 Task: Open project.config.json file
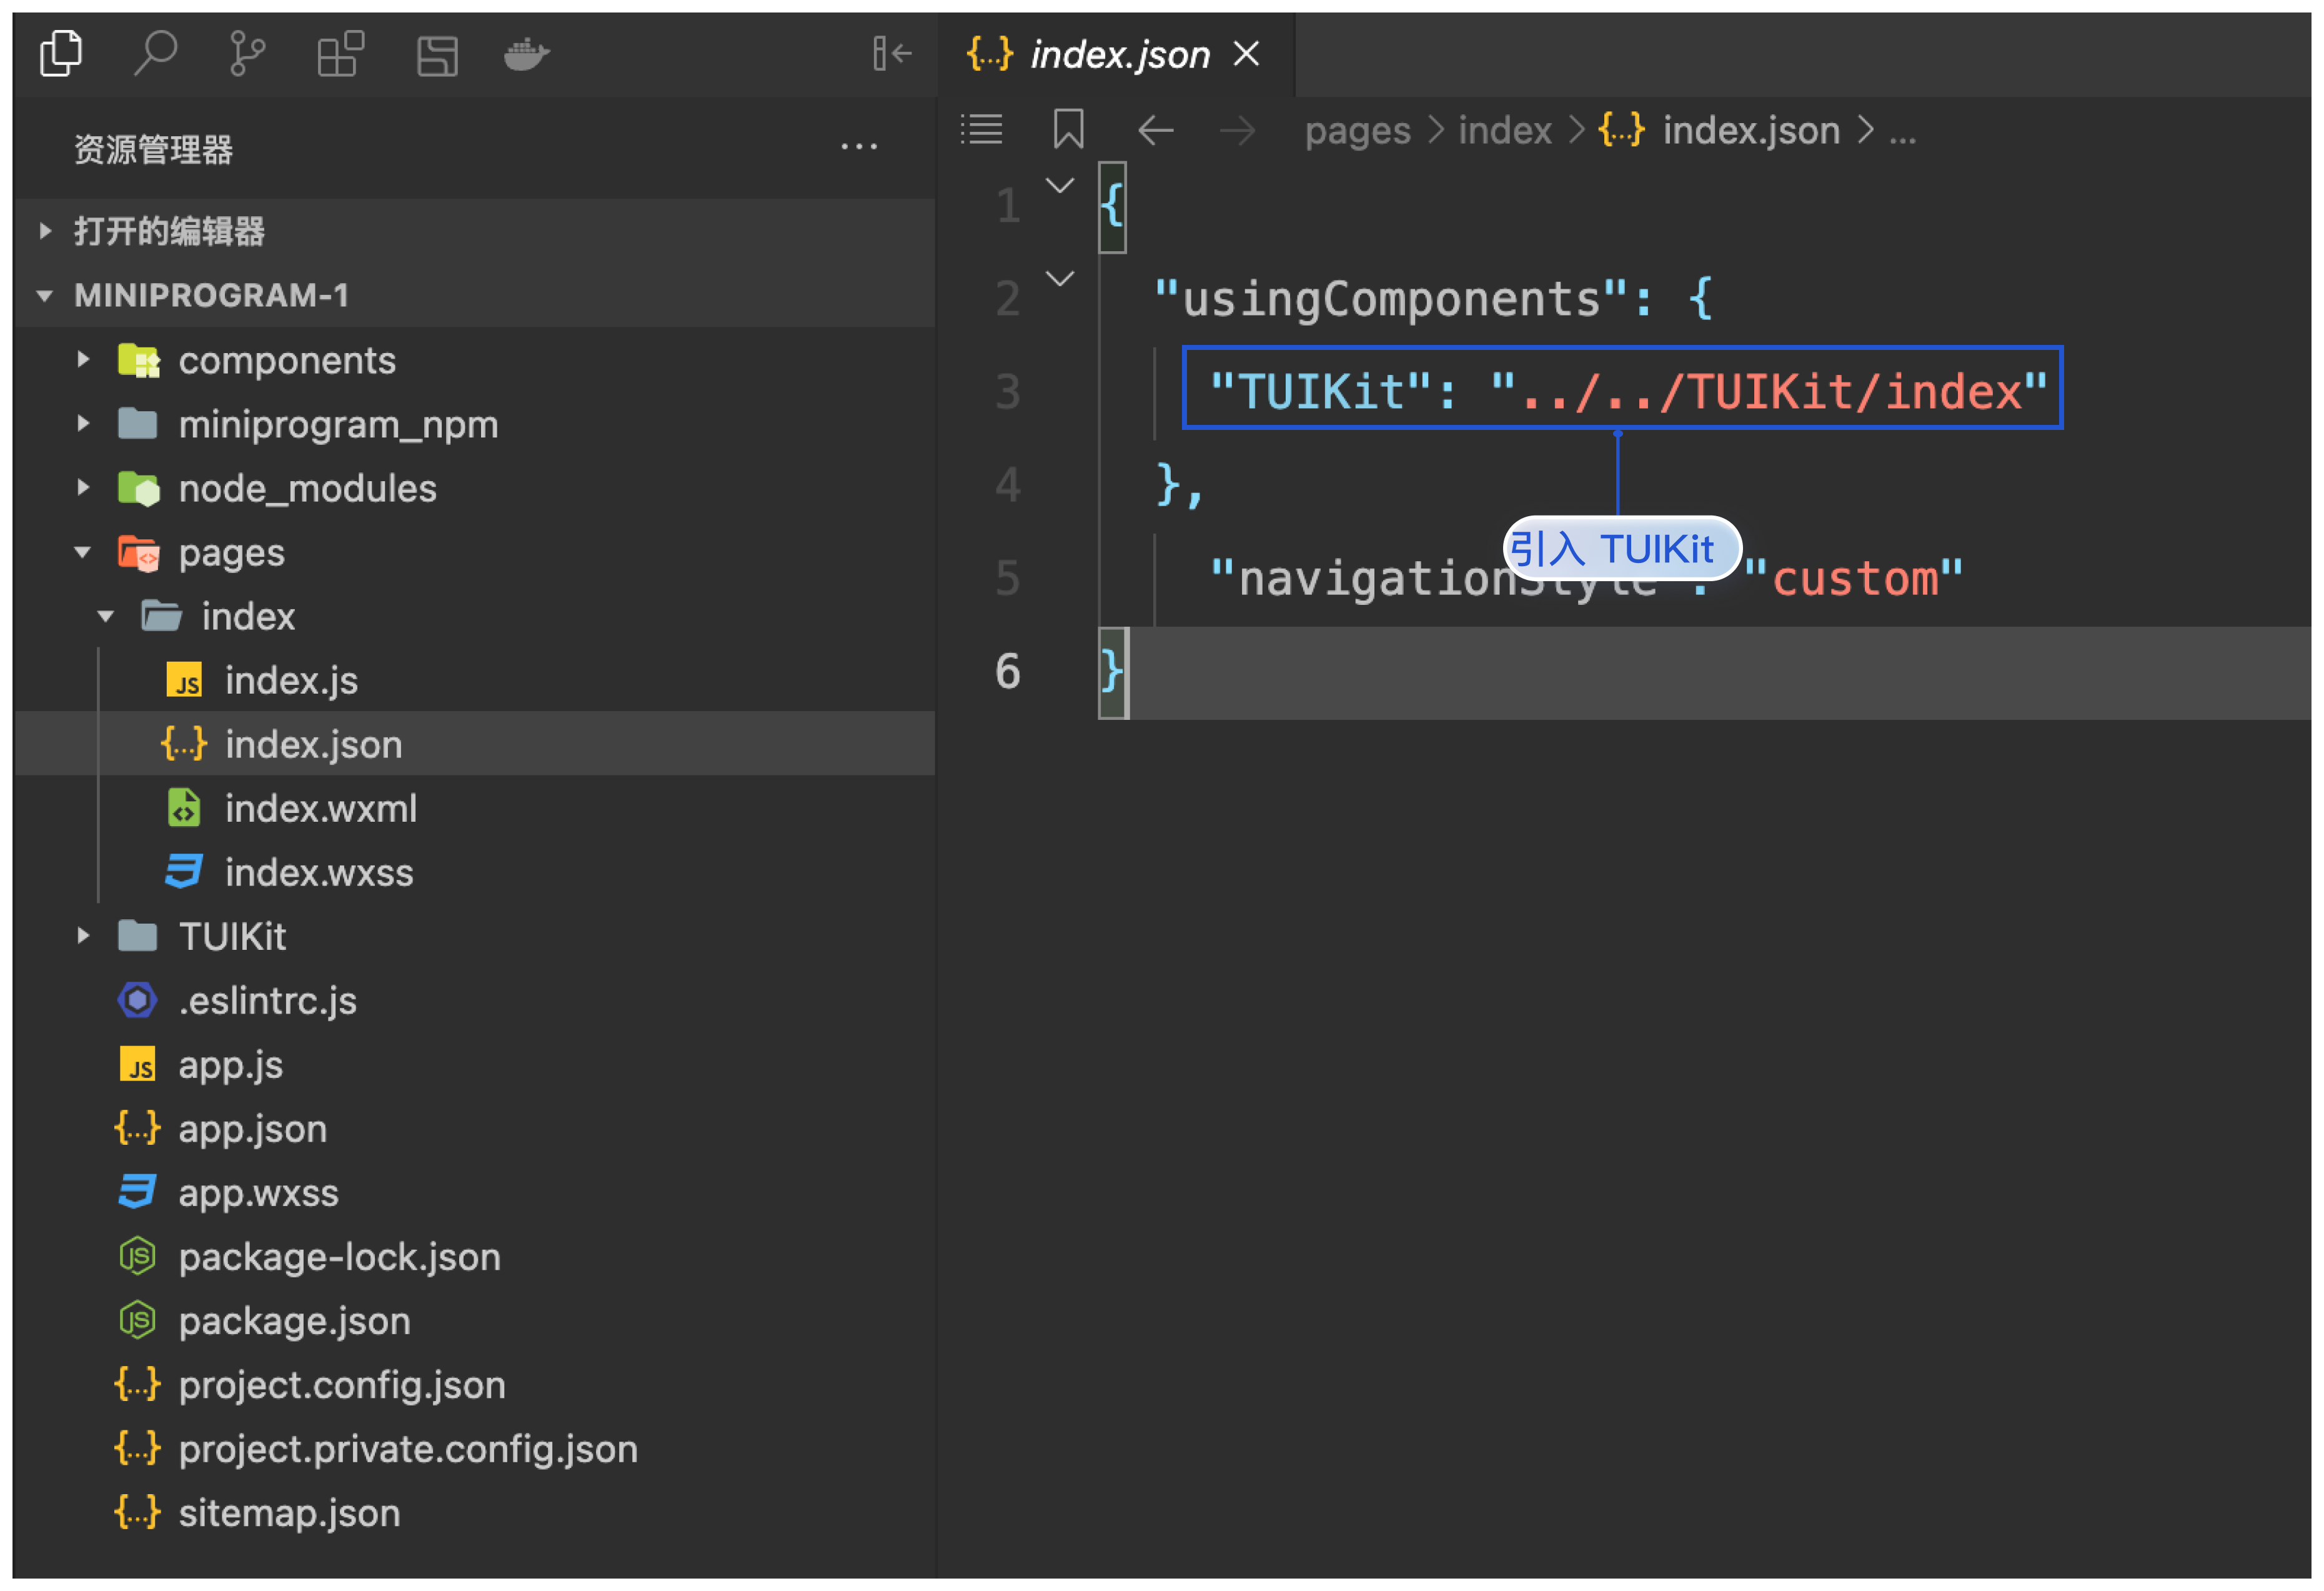475,1384
